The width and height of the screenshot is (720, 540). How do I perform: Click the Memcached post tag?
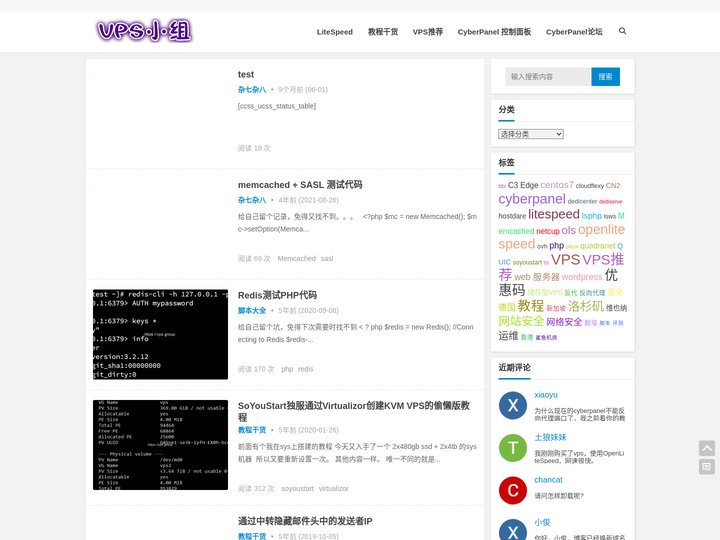coord(297,259)
